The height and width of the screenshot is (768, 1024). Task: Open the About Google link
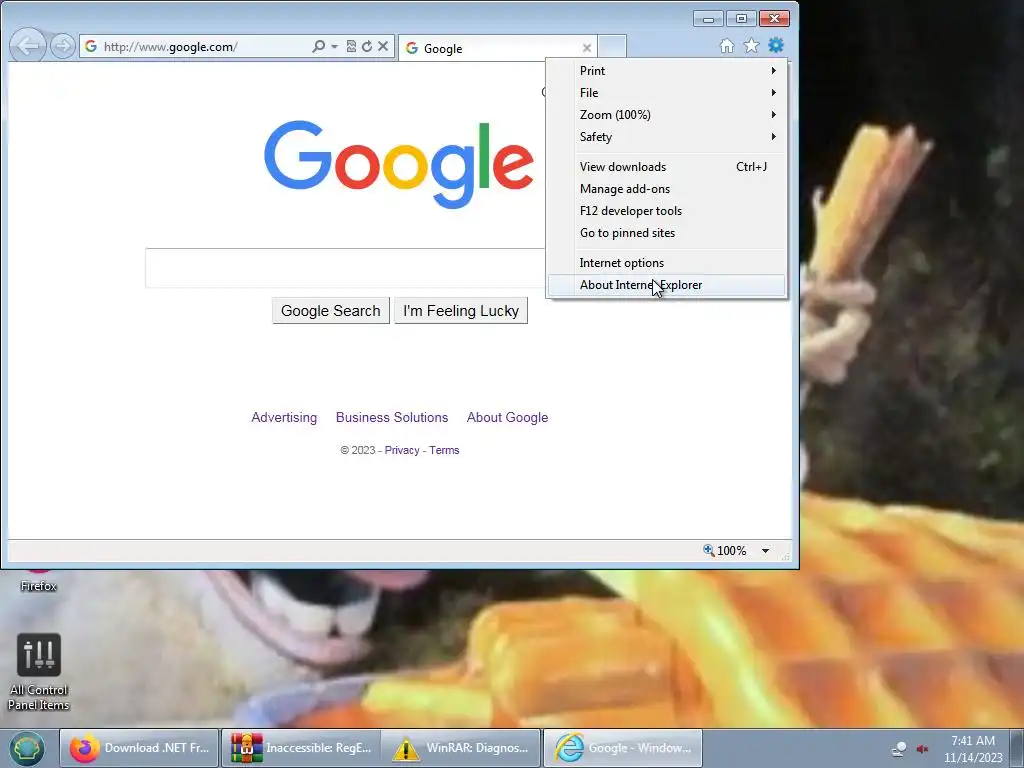point(507,417)
